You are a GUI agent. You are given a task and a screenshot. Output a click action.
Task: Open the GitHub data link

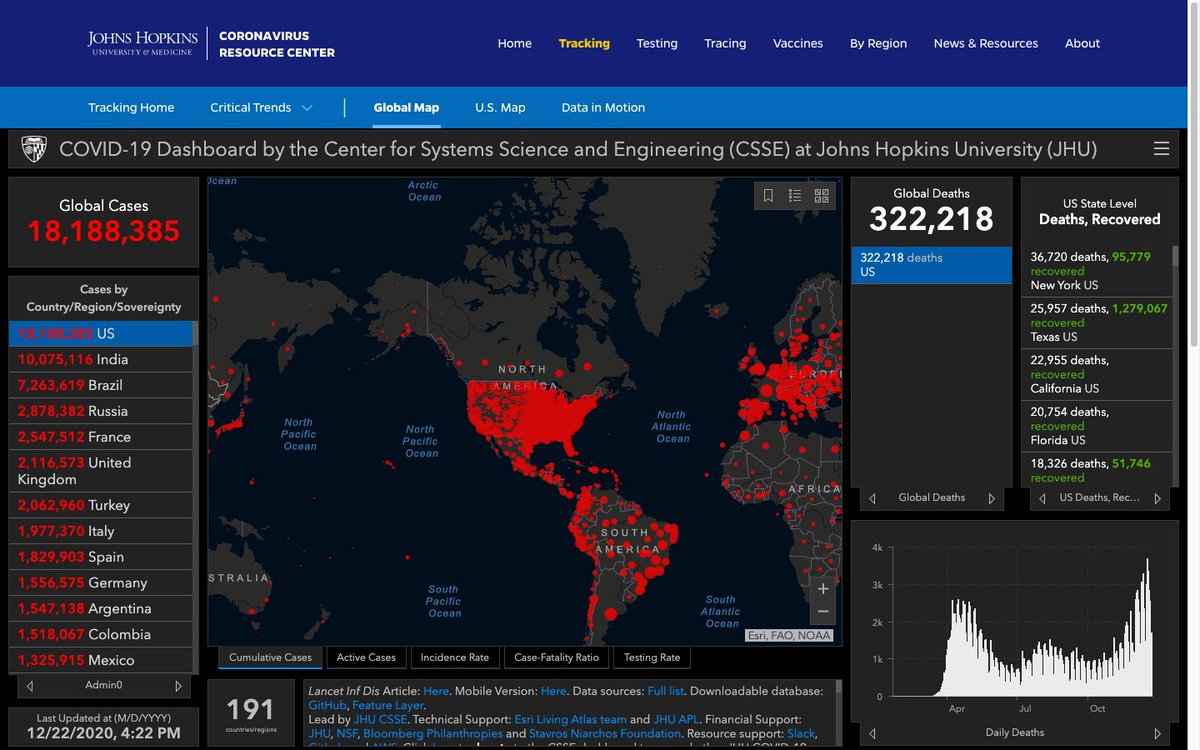327,705
